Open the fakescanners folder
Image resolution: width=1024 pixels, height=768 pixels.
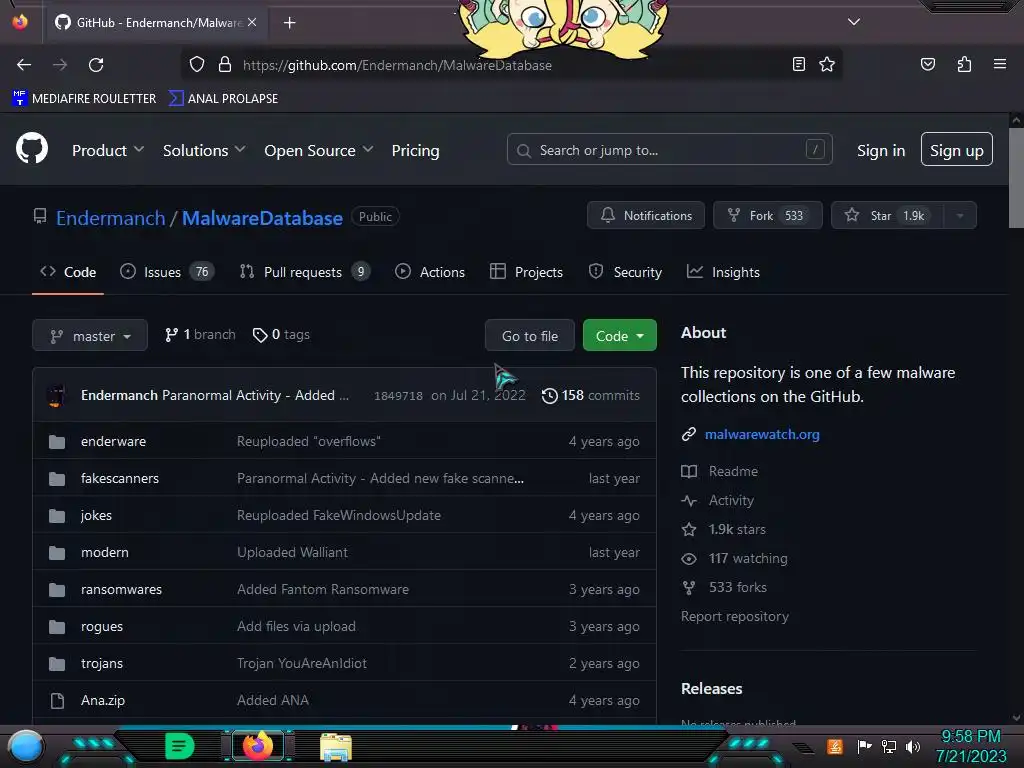tap(120, 479)
